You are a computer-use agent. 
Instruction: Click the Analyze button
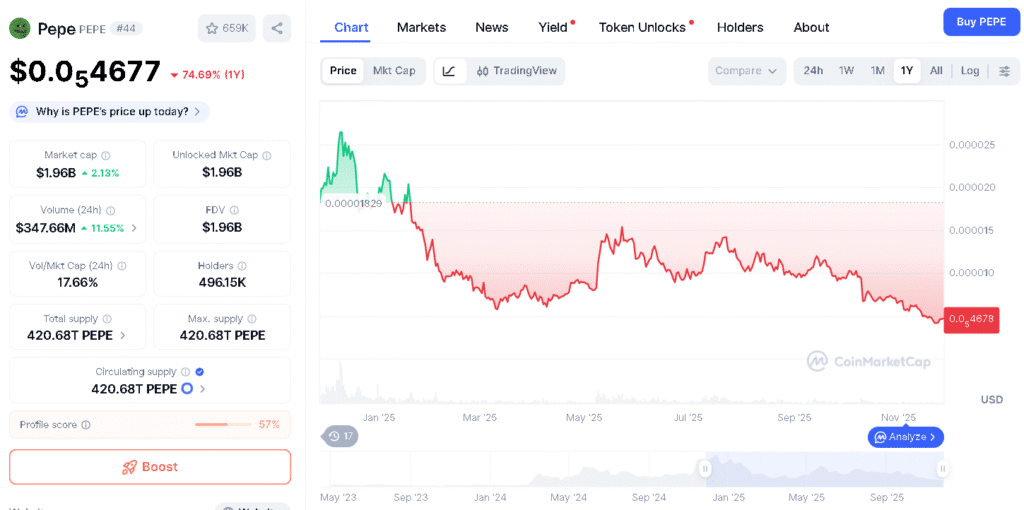(x=906, y=436)
